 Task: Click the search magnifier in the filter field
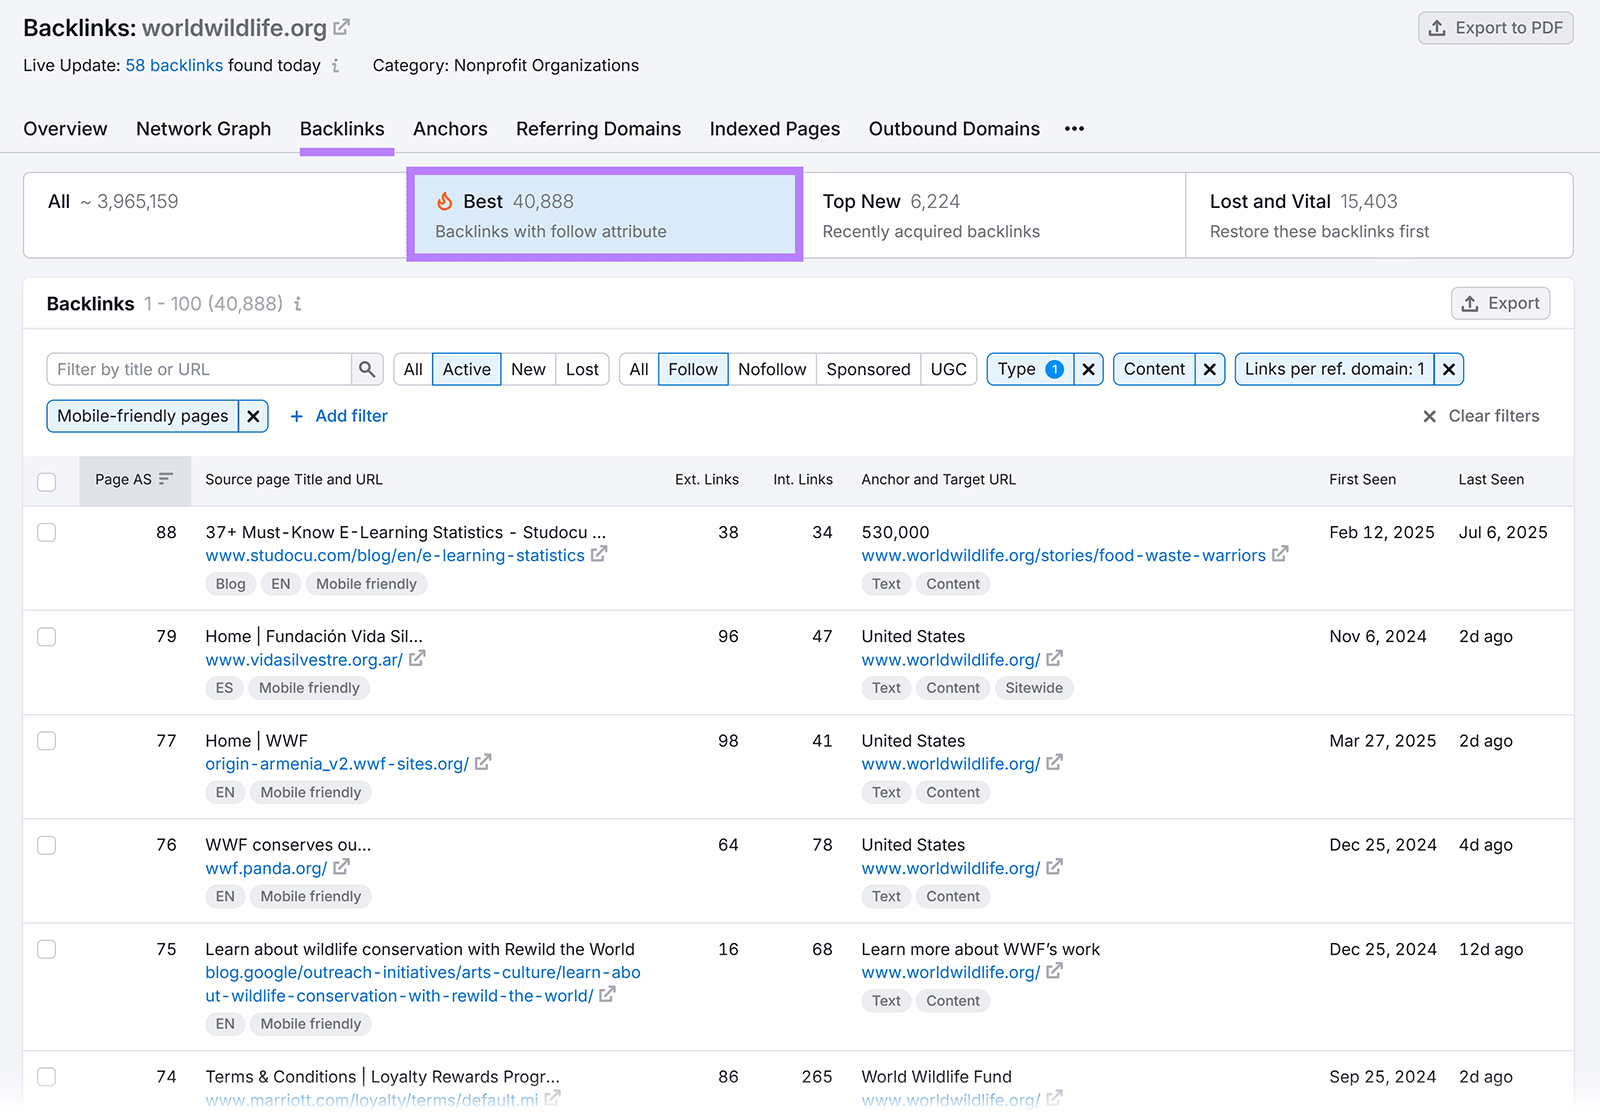pos(366,368)
